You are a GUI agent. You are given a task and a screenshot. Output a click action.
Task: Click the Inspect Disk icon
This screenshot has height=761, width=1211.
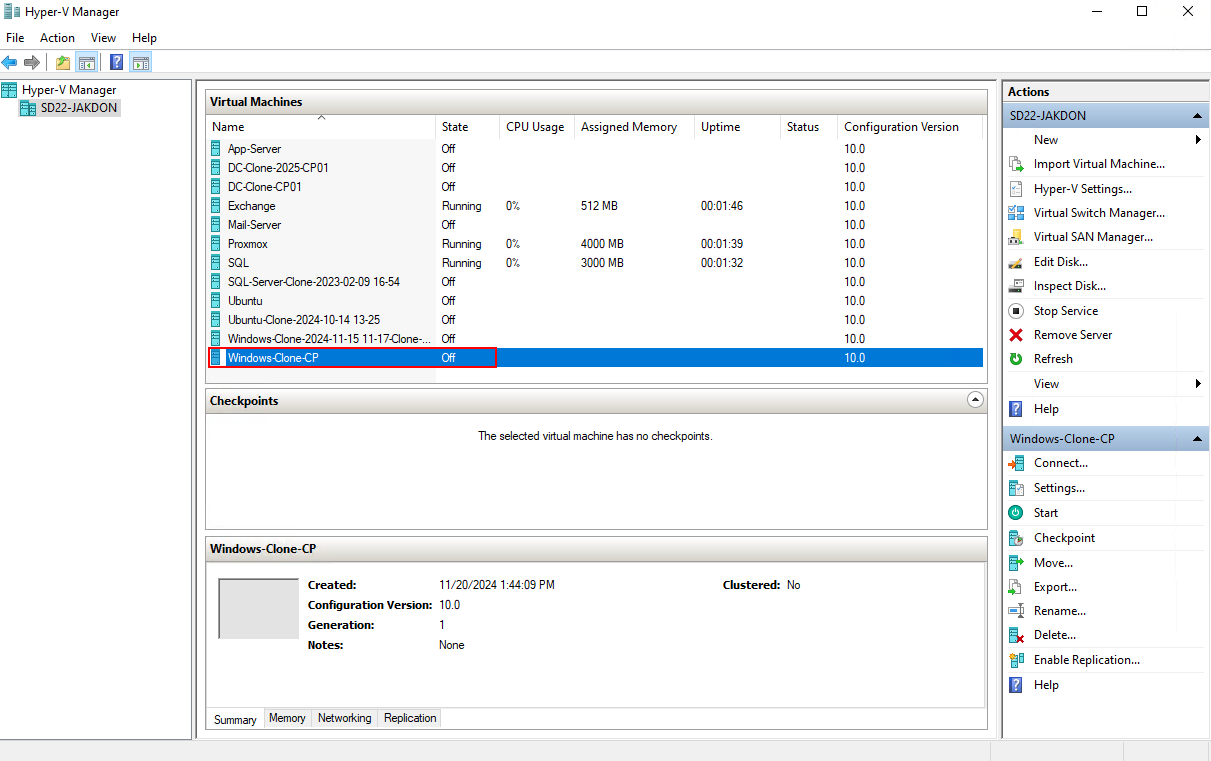1016,286
